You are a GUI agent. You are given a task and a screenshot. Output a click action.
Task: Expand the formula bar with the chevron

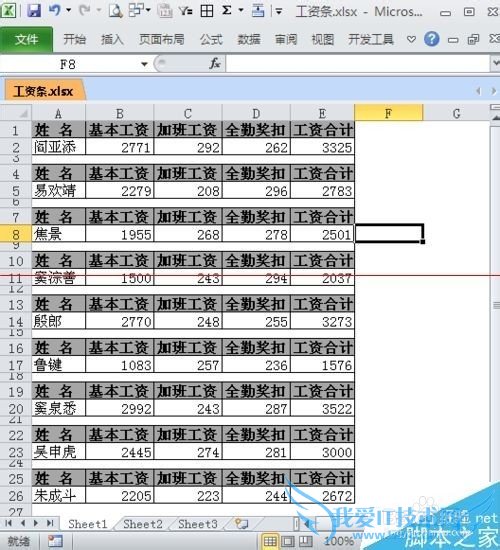[495, 63]
